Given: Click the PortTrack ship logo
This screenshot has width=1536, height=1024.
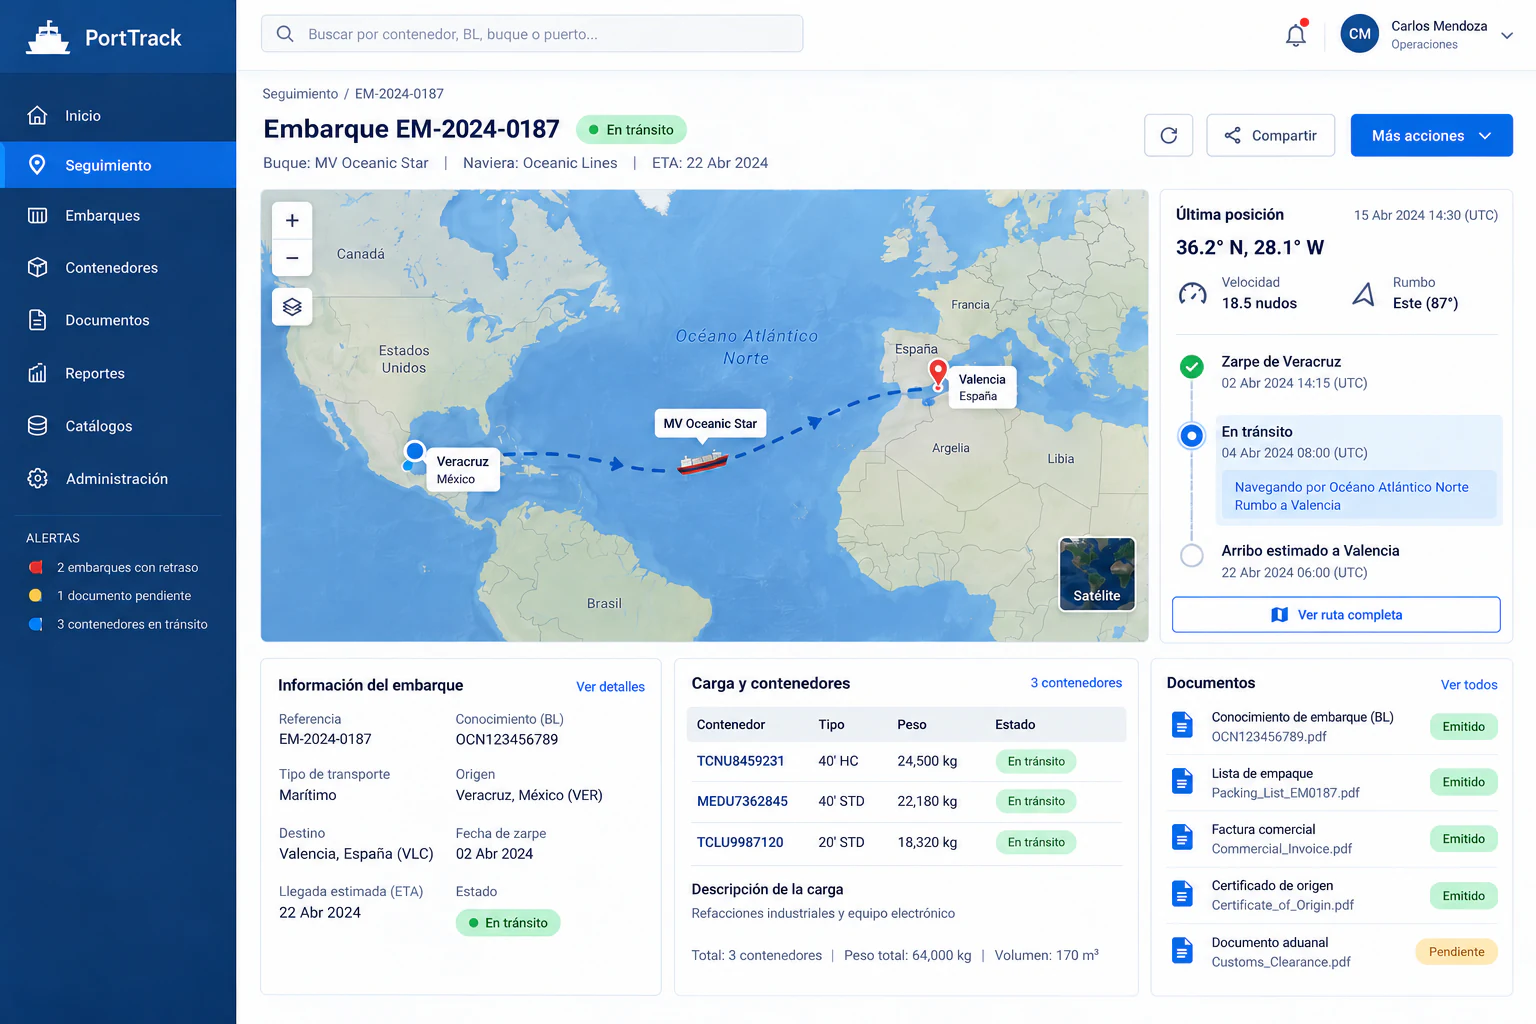Looking at the screenshot, I should pos(48,38).
